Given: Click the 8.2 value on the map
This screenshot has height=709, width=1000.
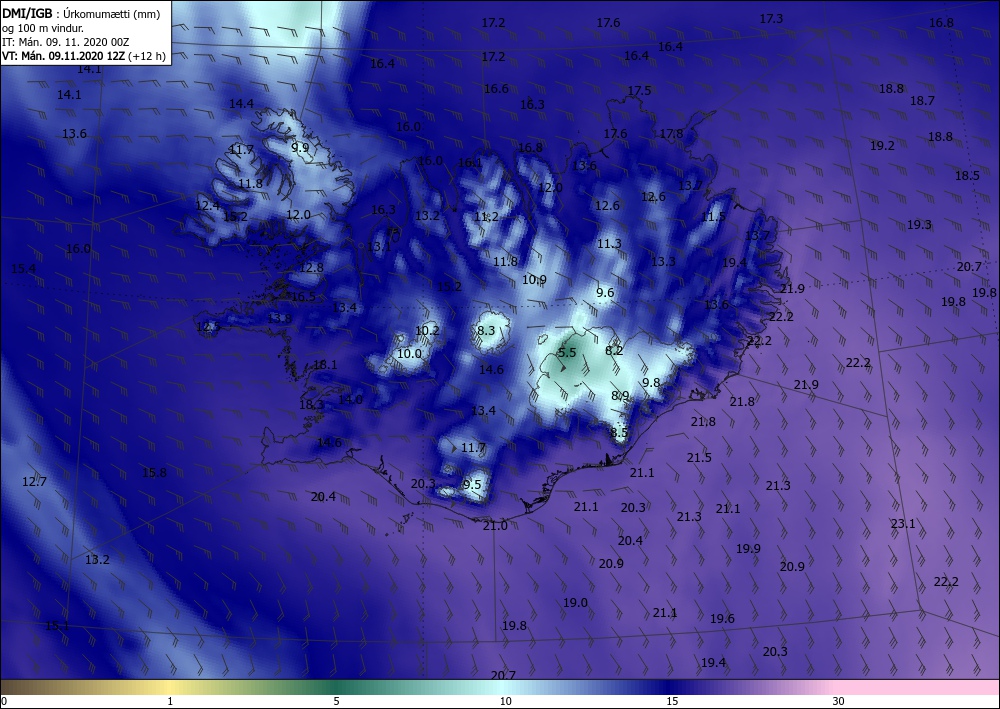Looking at the screenshot, I should (x=614, y=350).
